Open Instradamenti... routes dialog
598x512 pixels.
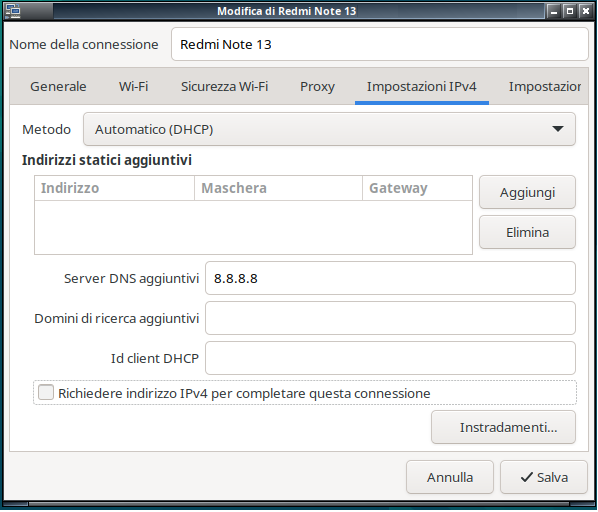pos(503,427)
